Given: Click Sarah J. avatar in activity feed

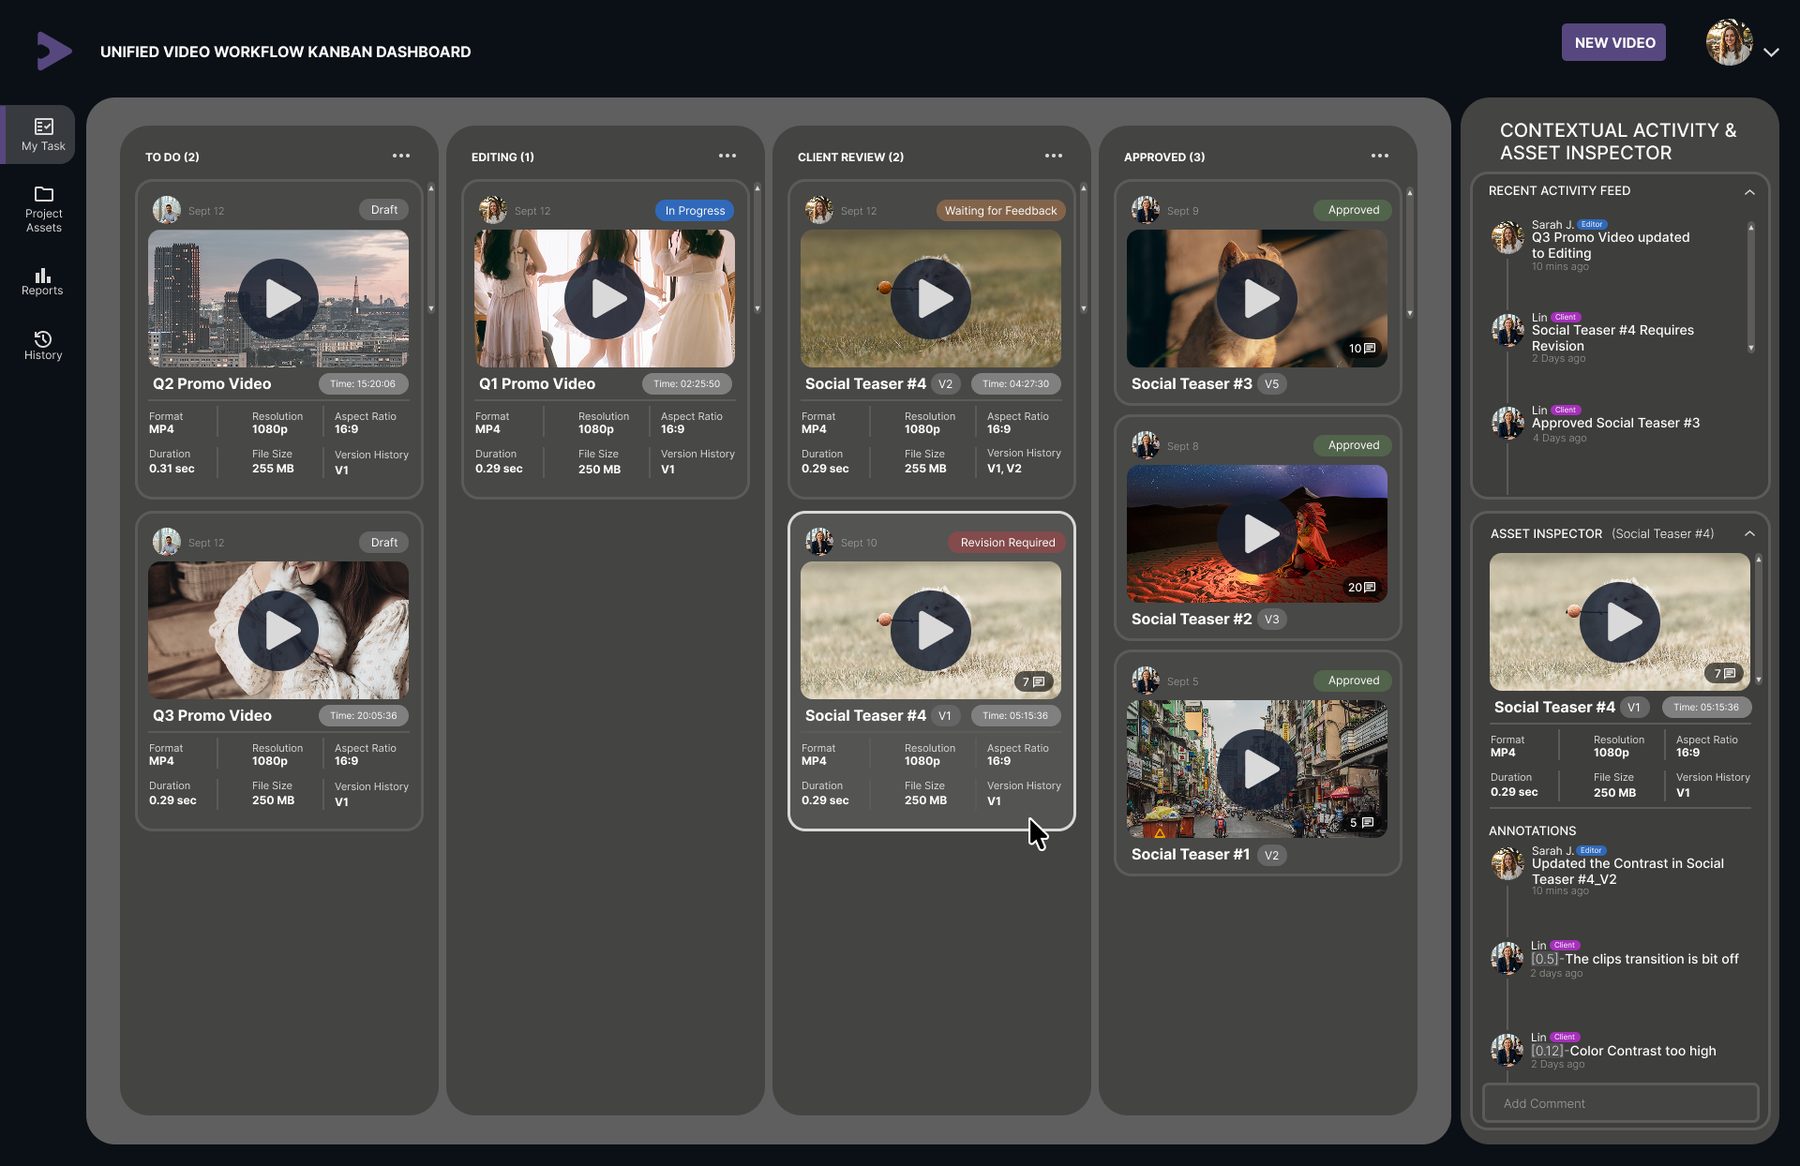Looking at the screenshot, I should pyautogui.click(x=1507, y=238).
